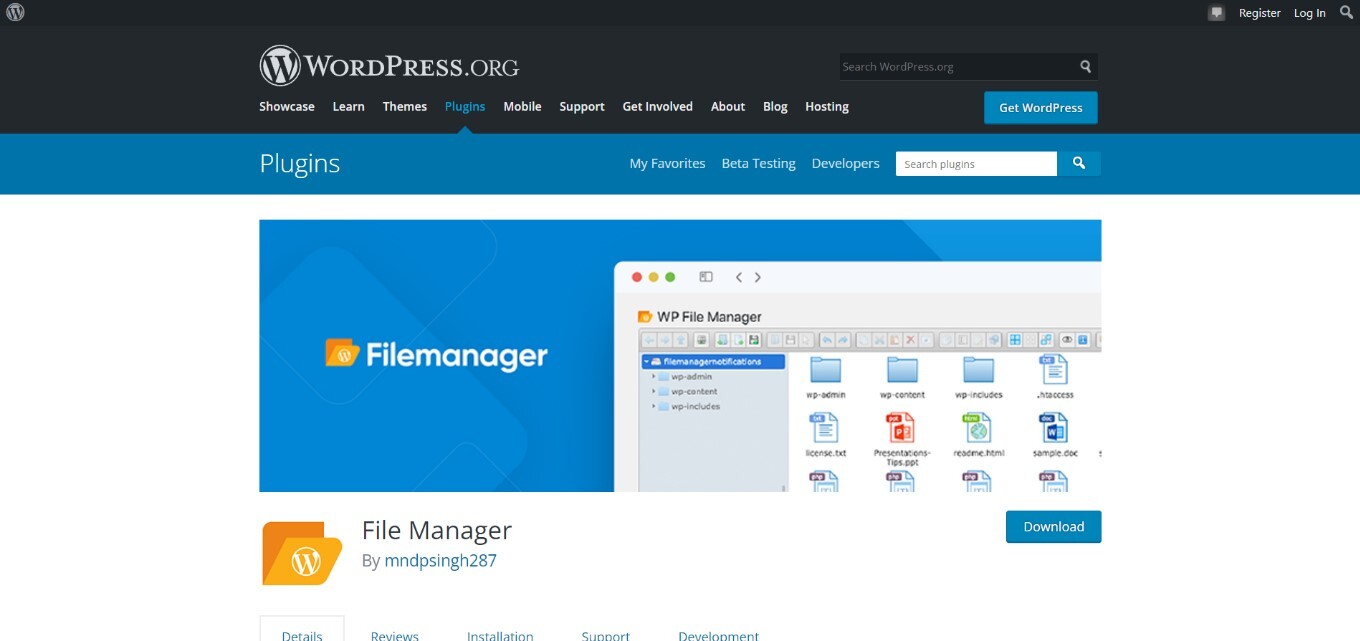Click the notifications bubble icon near Register
1360x641 pixels.
[1216, 13]
